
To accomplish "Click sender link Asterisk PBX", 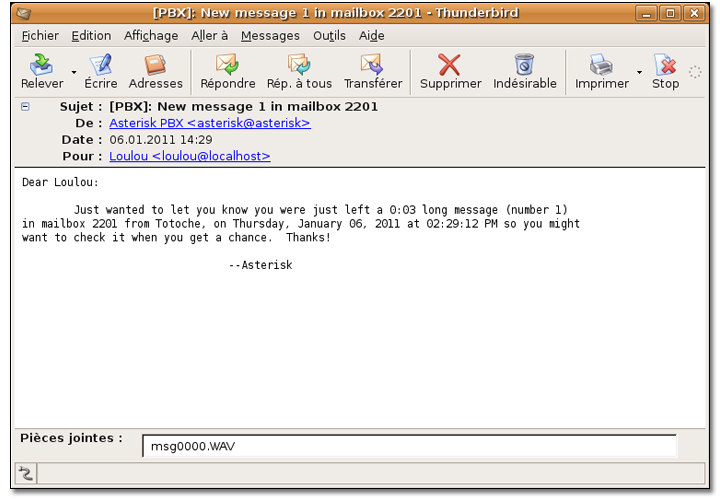I will pos(210,123).
